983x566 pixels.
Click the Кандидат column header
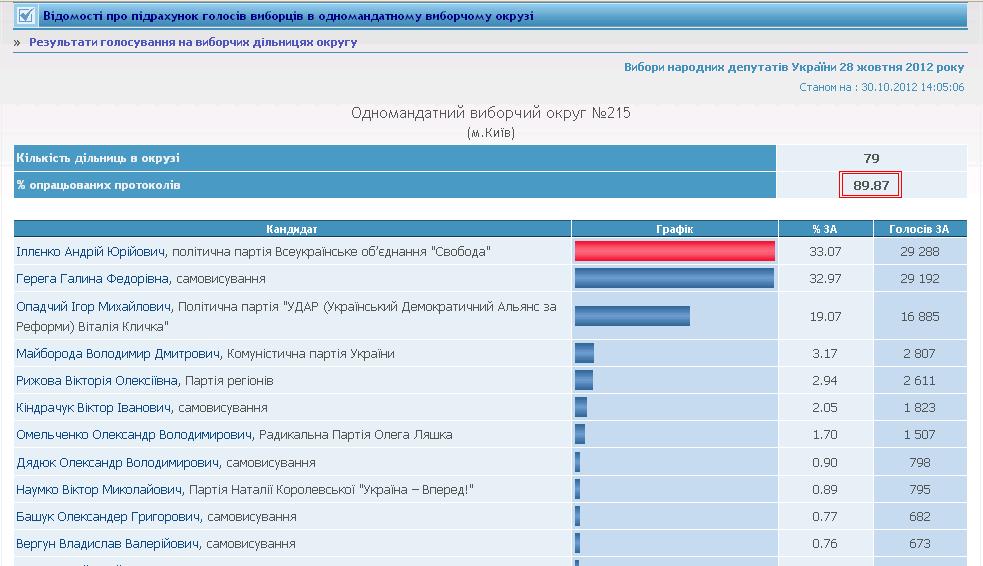point(292,229)
